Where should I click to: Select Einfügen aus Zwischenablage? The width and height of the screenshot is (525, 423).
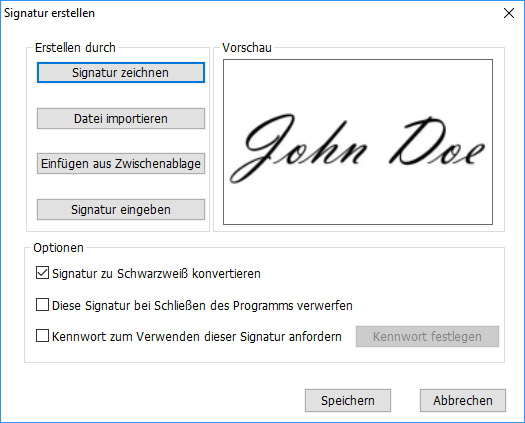pyautogui.click(x=121, y=163)
